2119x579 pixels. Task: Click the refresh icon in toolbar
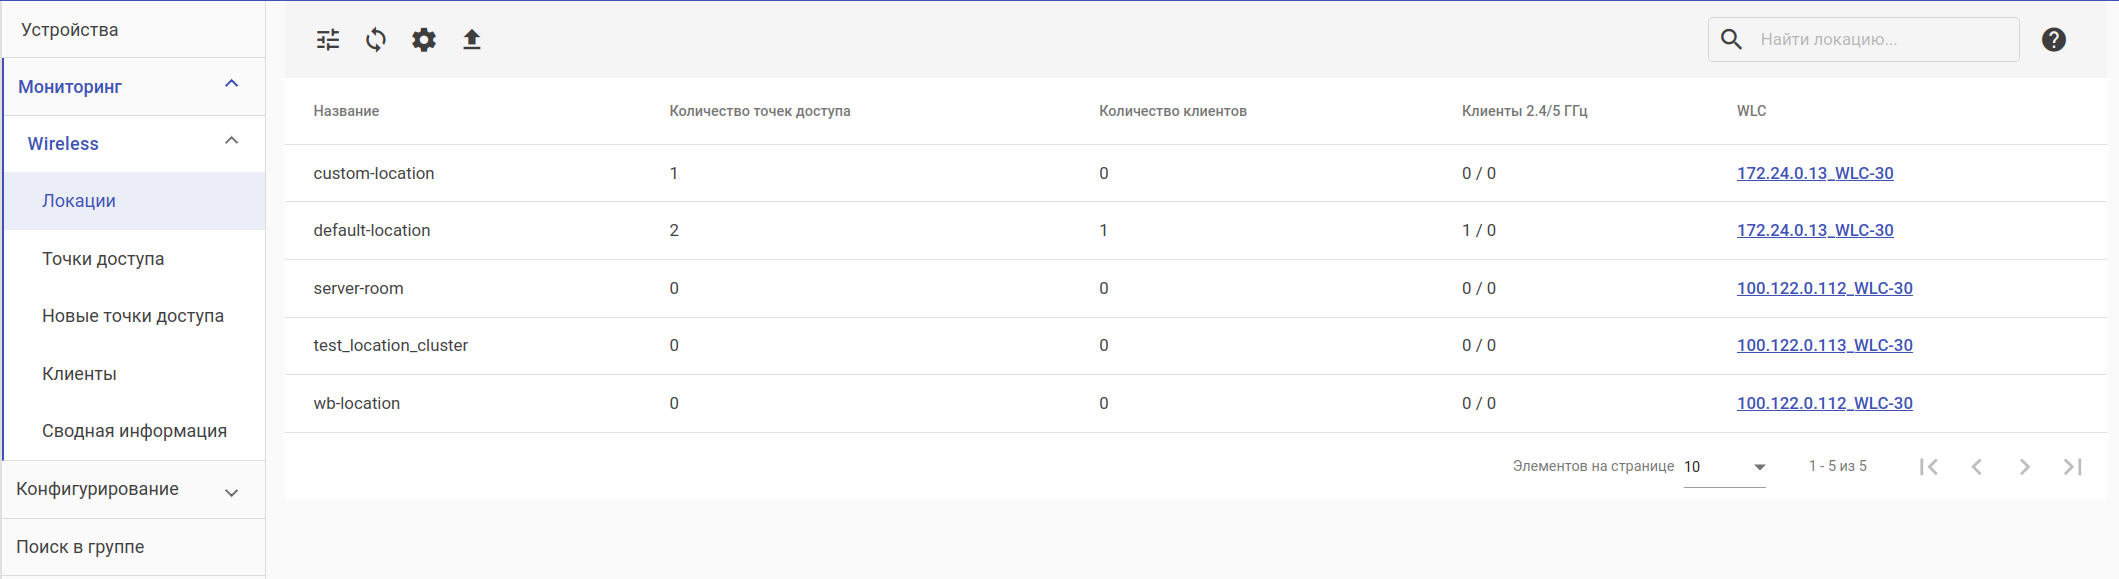(x=376, y=40)
